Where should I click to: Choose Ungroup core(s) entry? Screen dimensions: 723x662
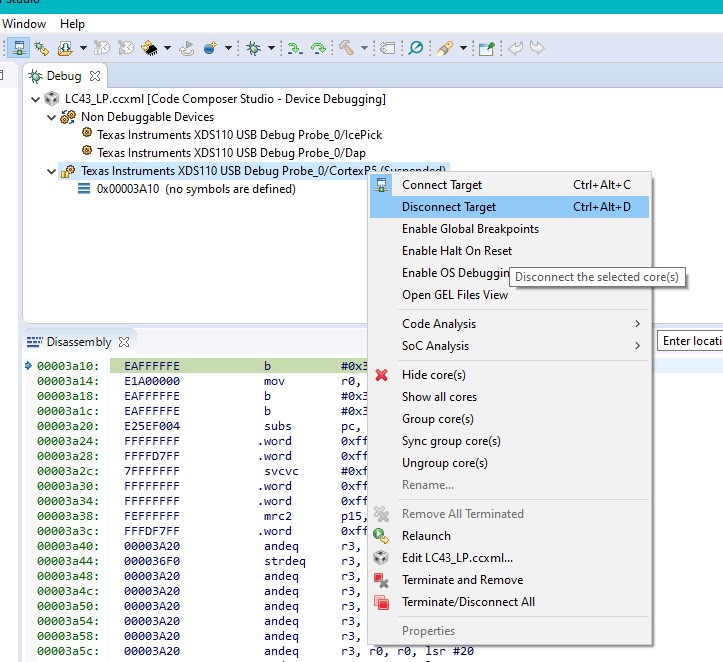pyautogui.click(x=510, y=463)
